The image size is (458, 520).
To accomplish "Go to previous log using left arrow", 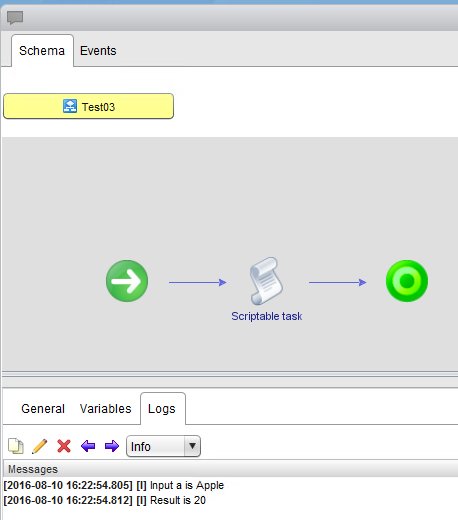I will pos(88,446).
